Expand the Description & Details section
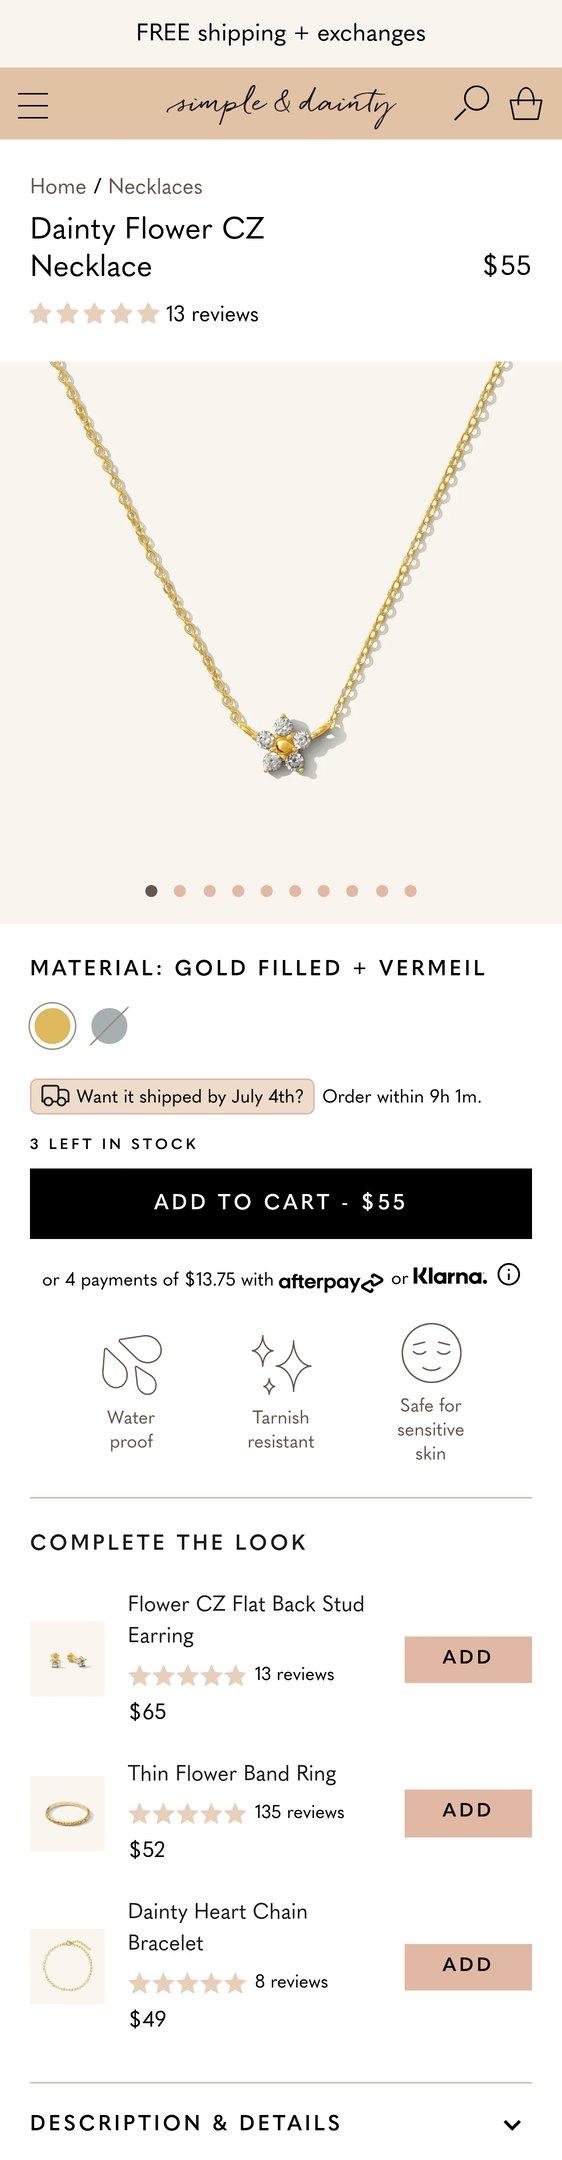This screenshot has height=2160, width=562. 281,2123
